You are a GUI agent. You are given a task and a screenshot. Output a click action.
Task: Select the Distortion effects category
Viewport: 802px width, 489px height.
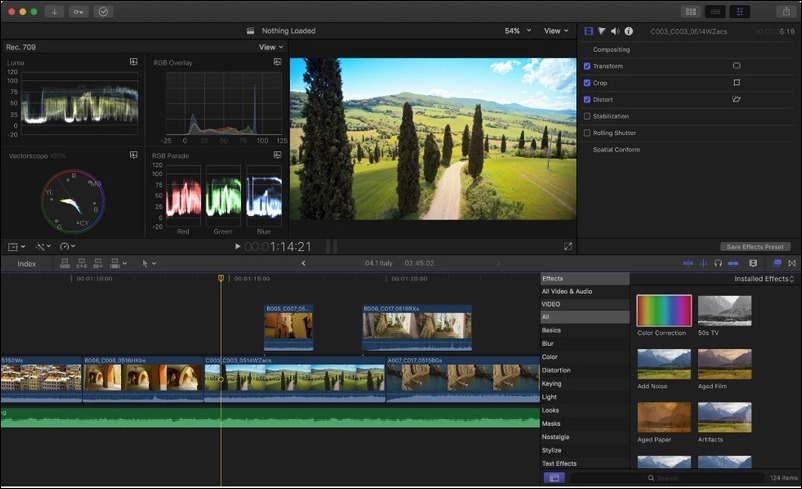[556, 370]
